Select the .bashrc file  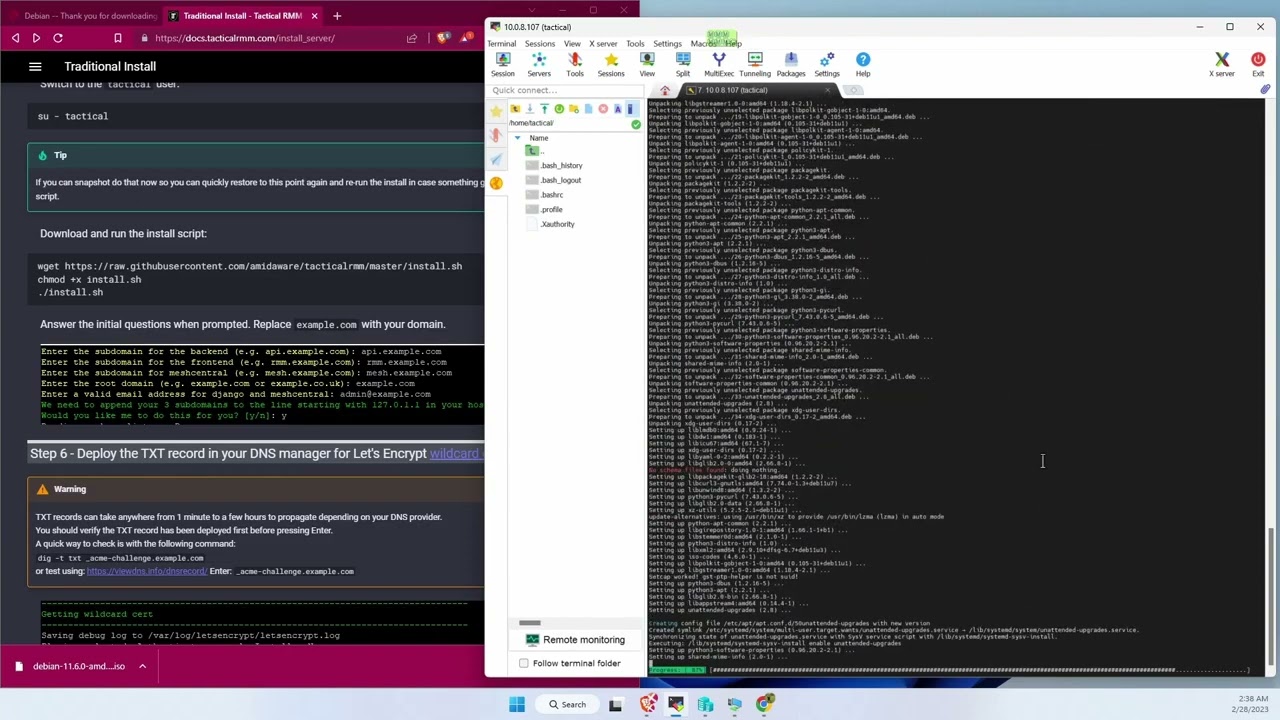tap(551, 195)
